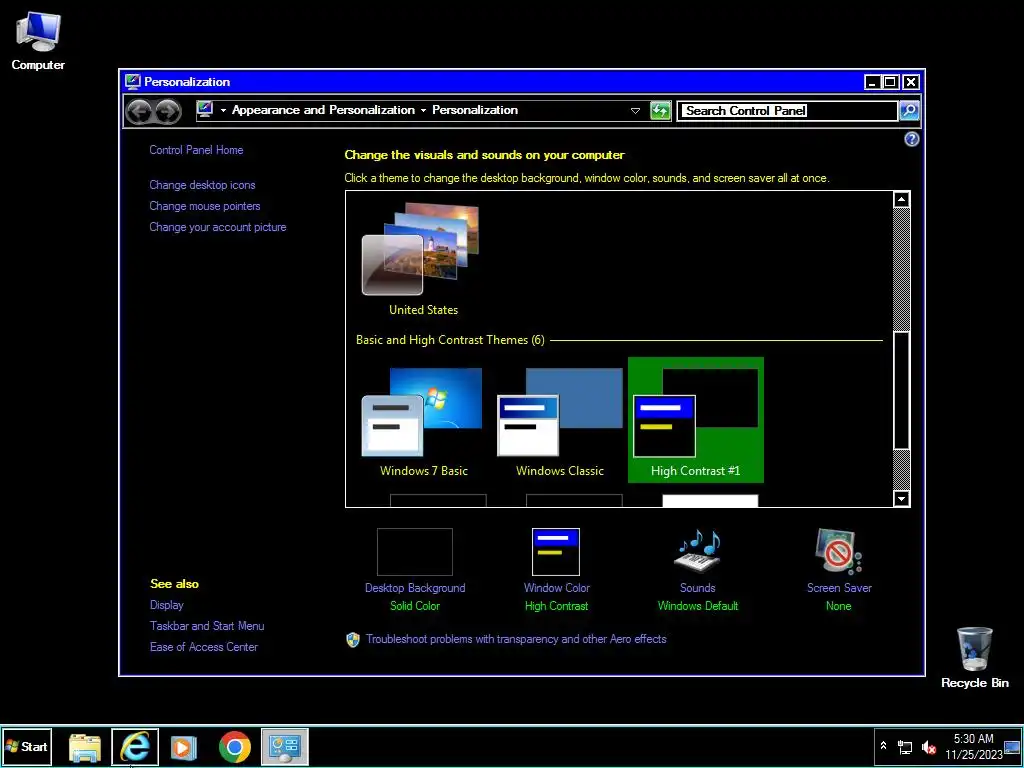Click the Personalization breadcrumb item
This screenshot has height=768, width=1024.
(475, 110)
